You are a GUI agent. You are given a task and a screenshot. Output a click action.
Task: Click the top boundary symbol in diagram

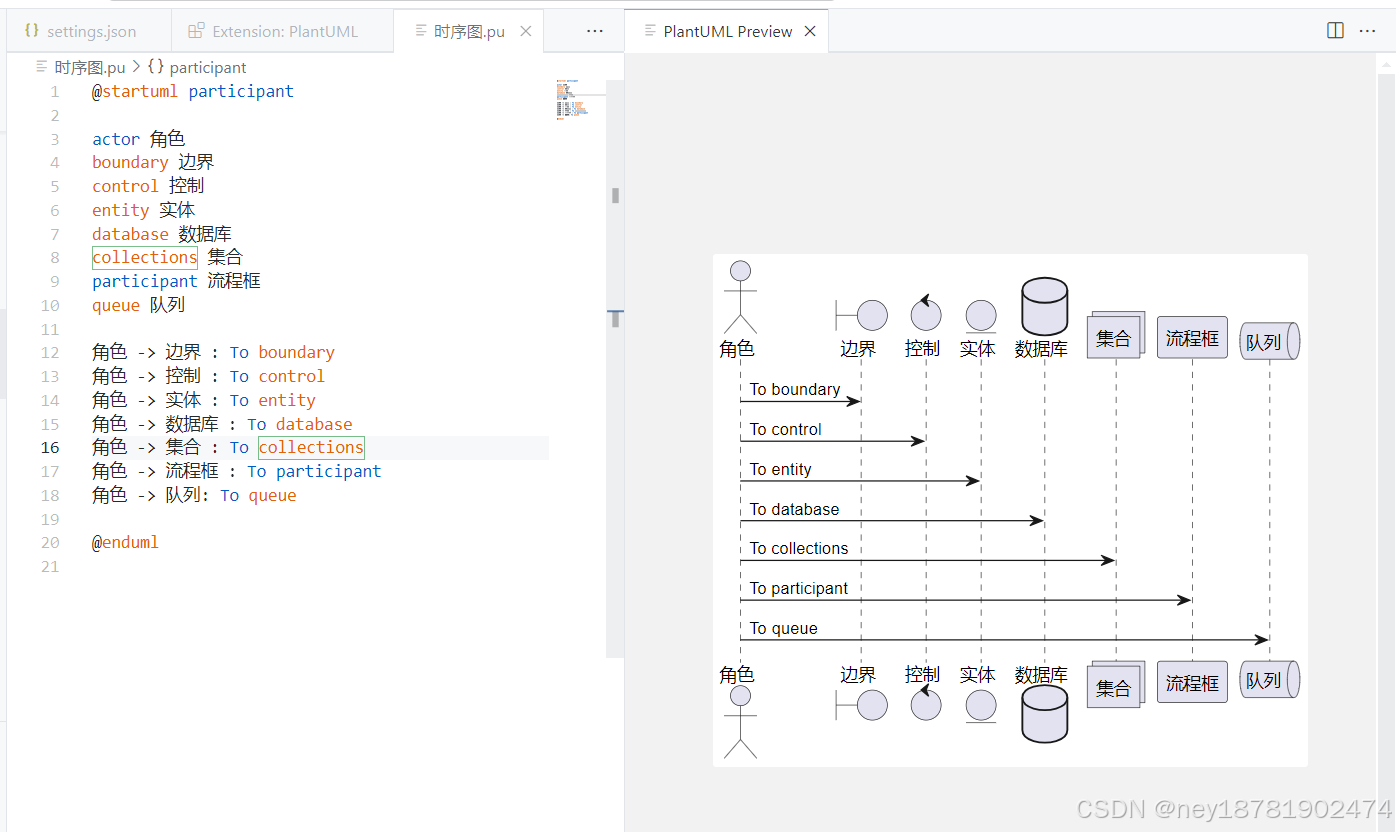861,315
